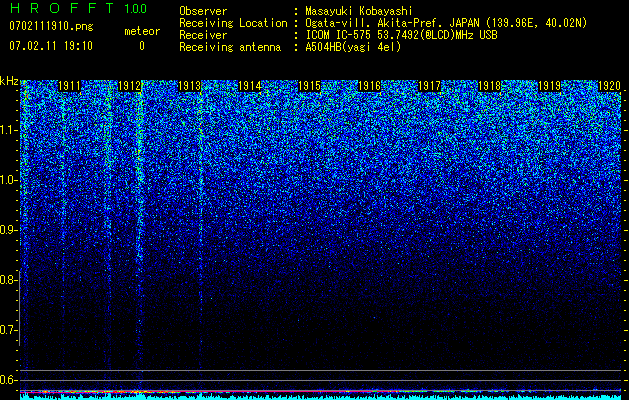The image size is (629, 400).
Task: Click the HROFFT program title text
Action: (62, 8)
